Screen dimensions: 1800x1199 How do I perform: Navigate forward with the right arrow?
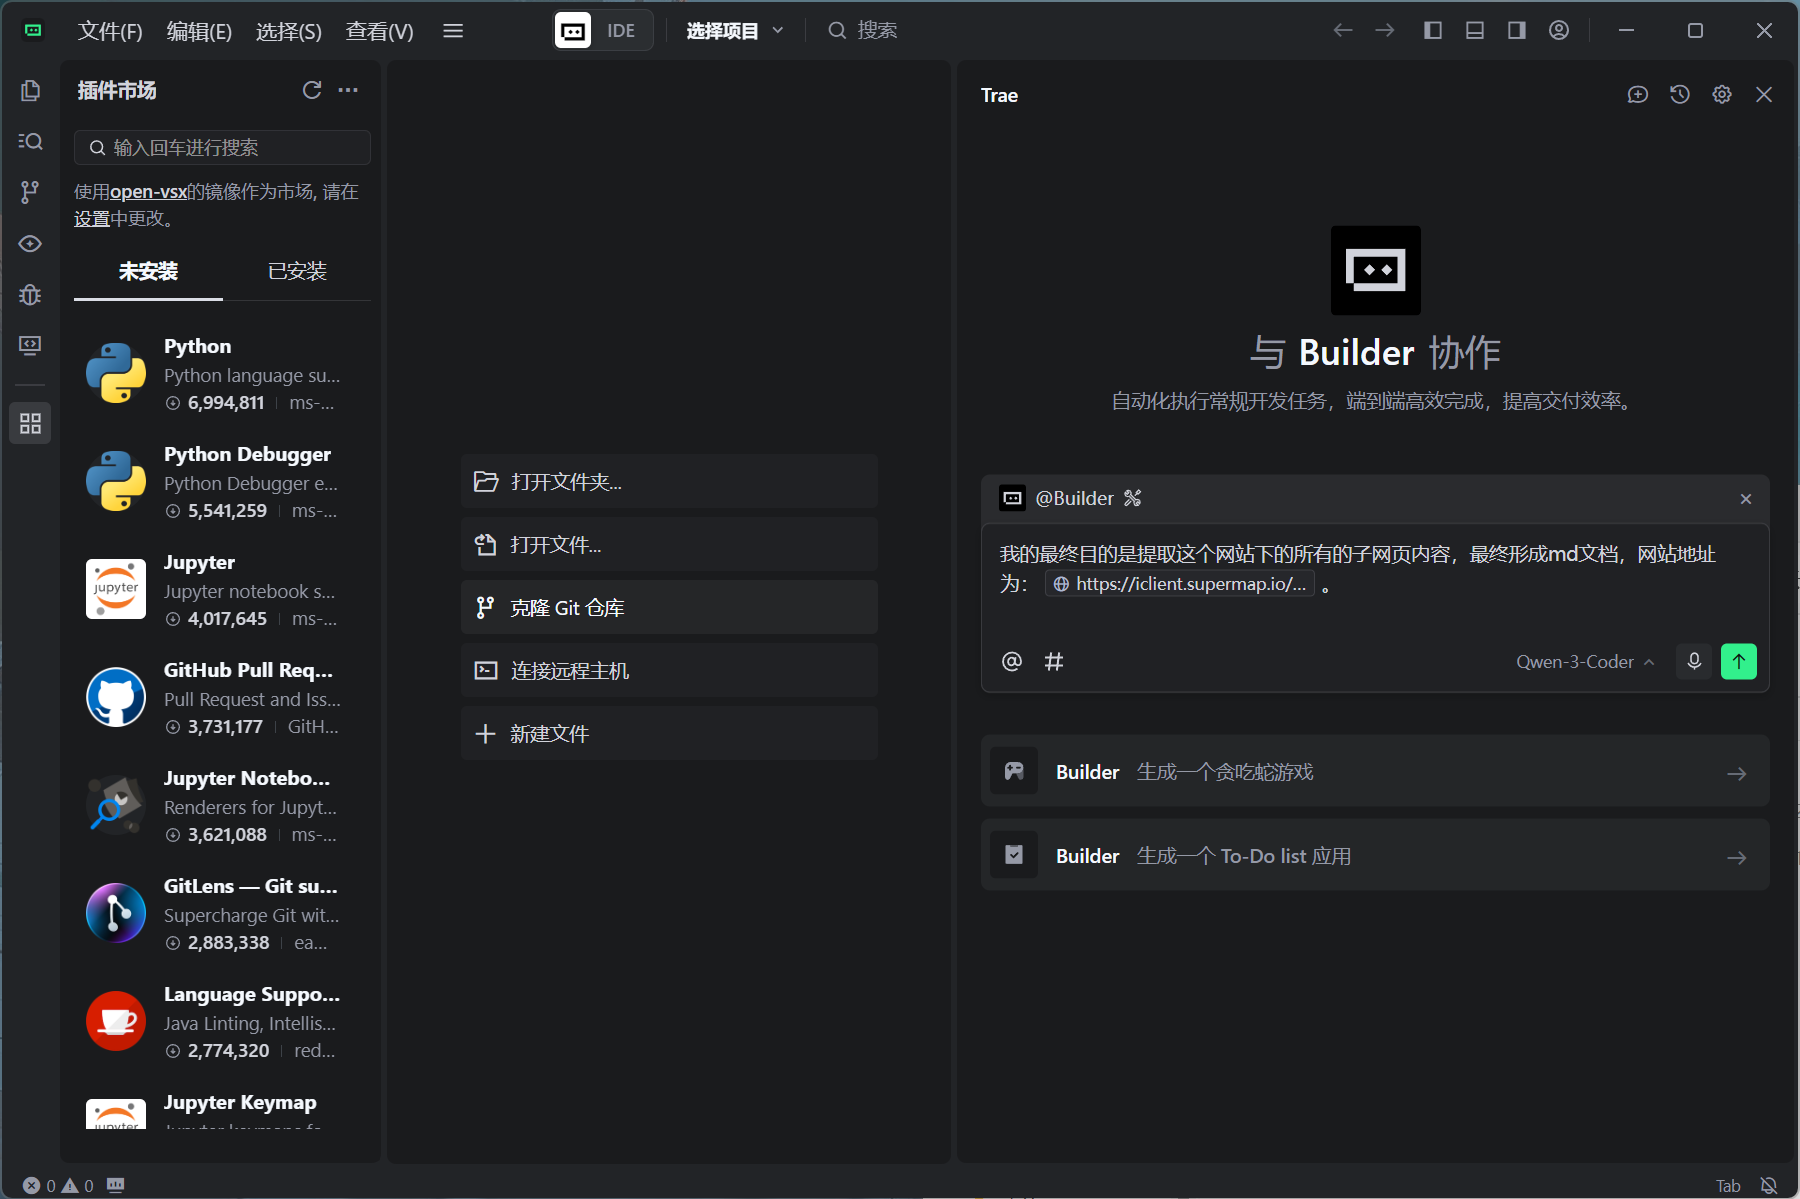click(x=1385, y=31)
